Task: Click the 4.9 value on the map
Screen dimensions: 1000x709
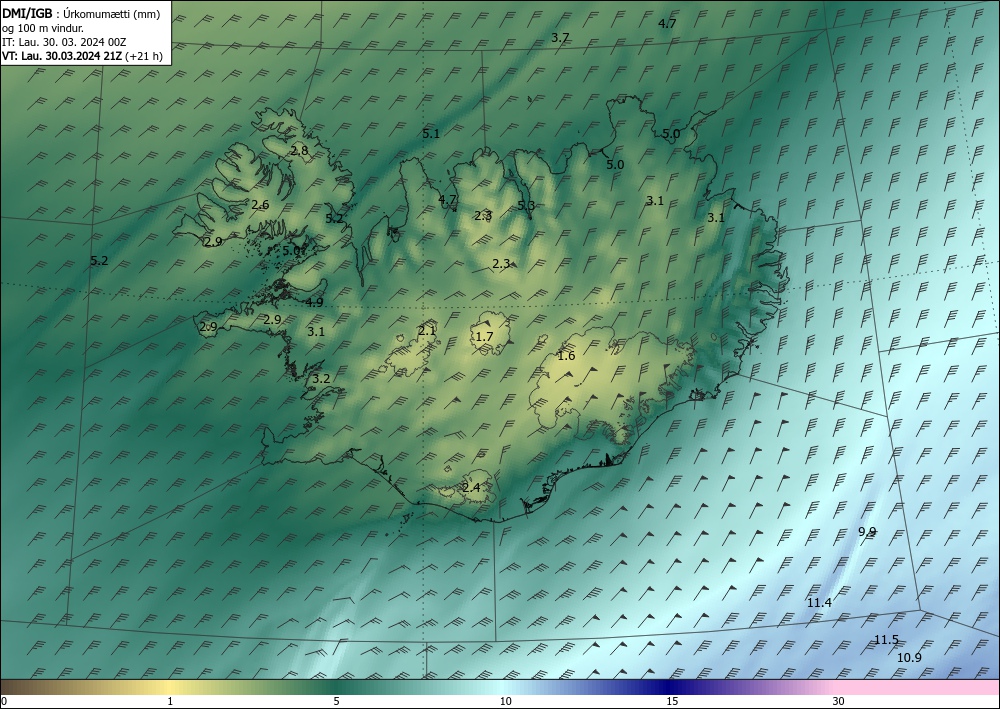Action: point(314,303)
